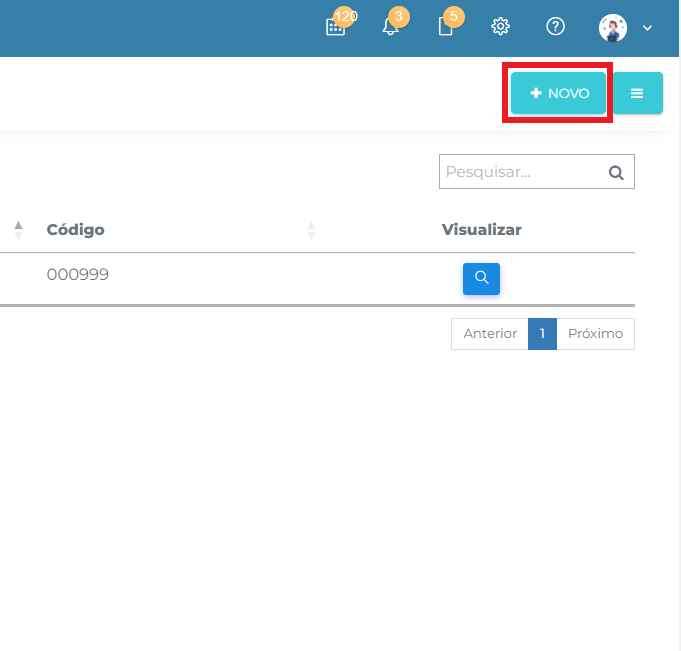The image size is (681, 651).
Task: Open the help question mark icon
Action: point(555,27)
